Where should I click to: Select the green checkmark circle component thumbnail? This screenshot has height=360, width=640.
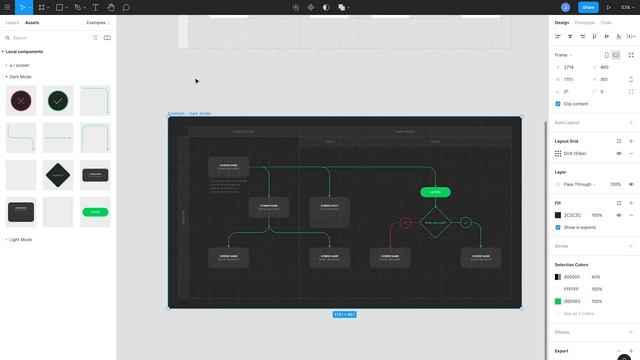coord(58,101)
